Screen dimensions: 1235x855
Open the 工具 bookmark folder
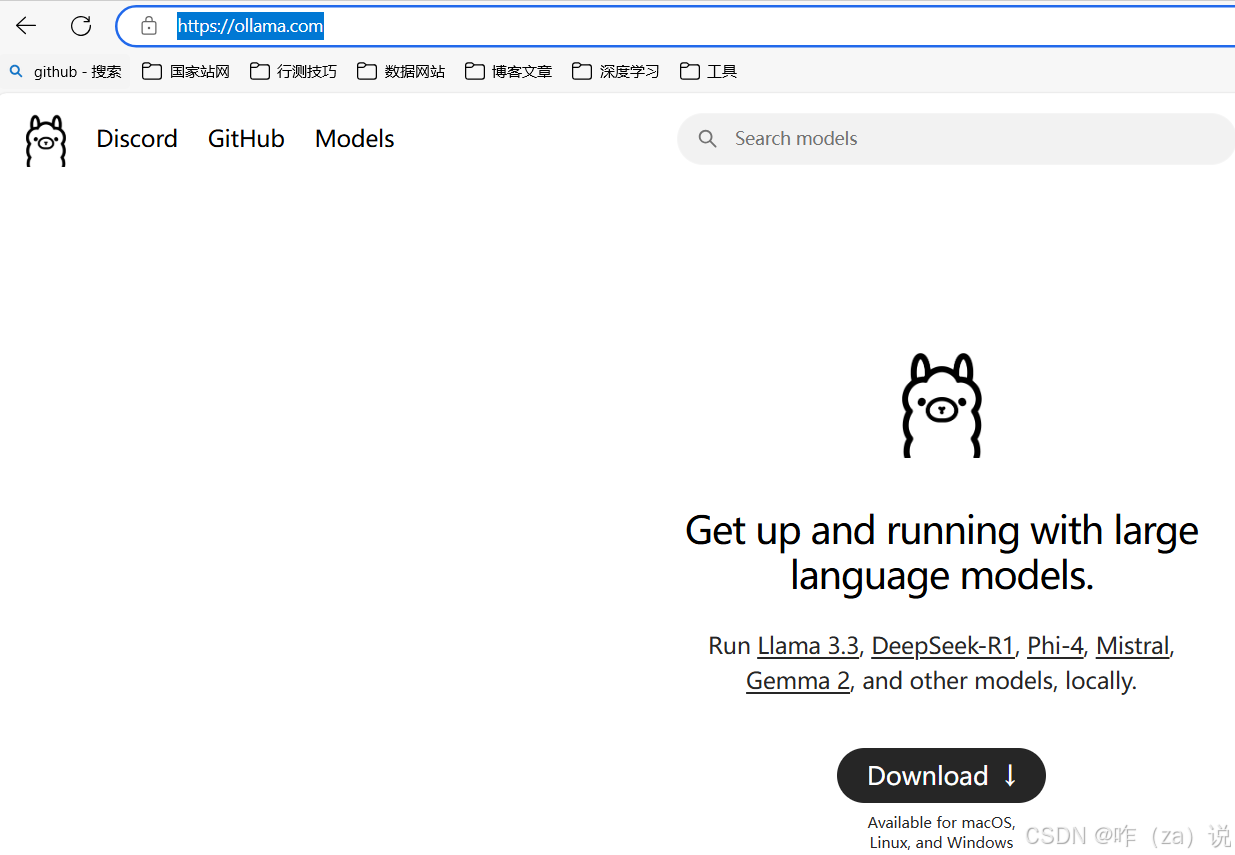point(708,71)
